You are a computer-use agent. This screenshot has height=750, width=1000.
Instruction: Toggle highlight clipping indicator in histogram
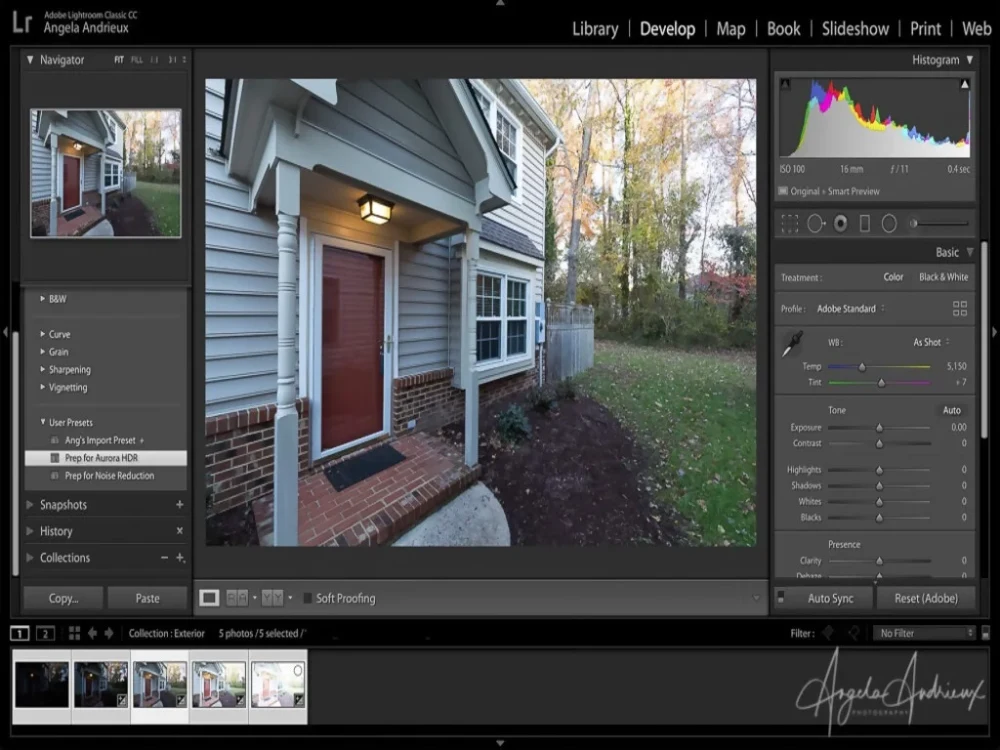click(x=964, y=84)
